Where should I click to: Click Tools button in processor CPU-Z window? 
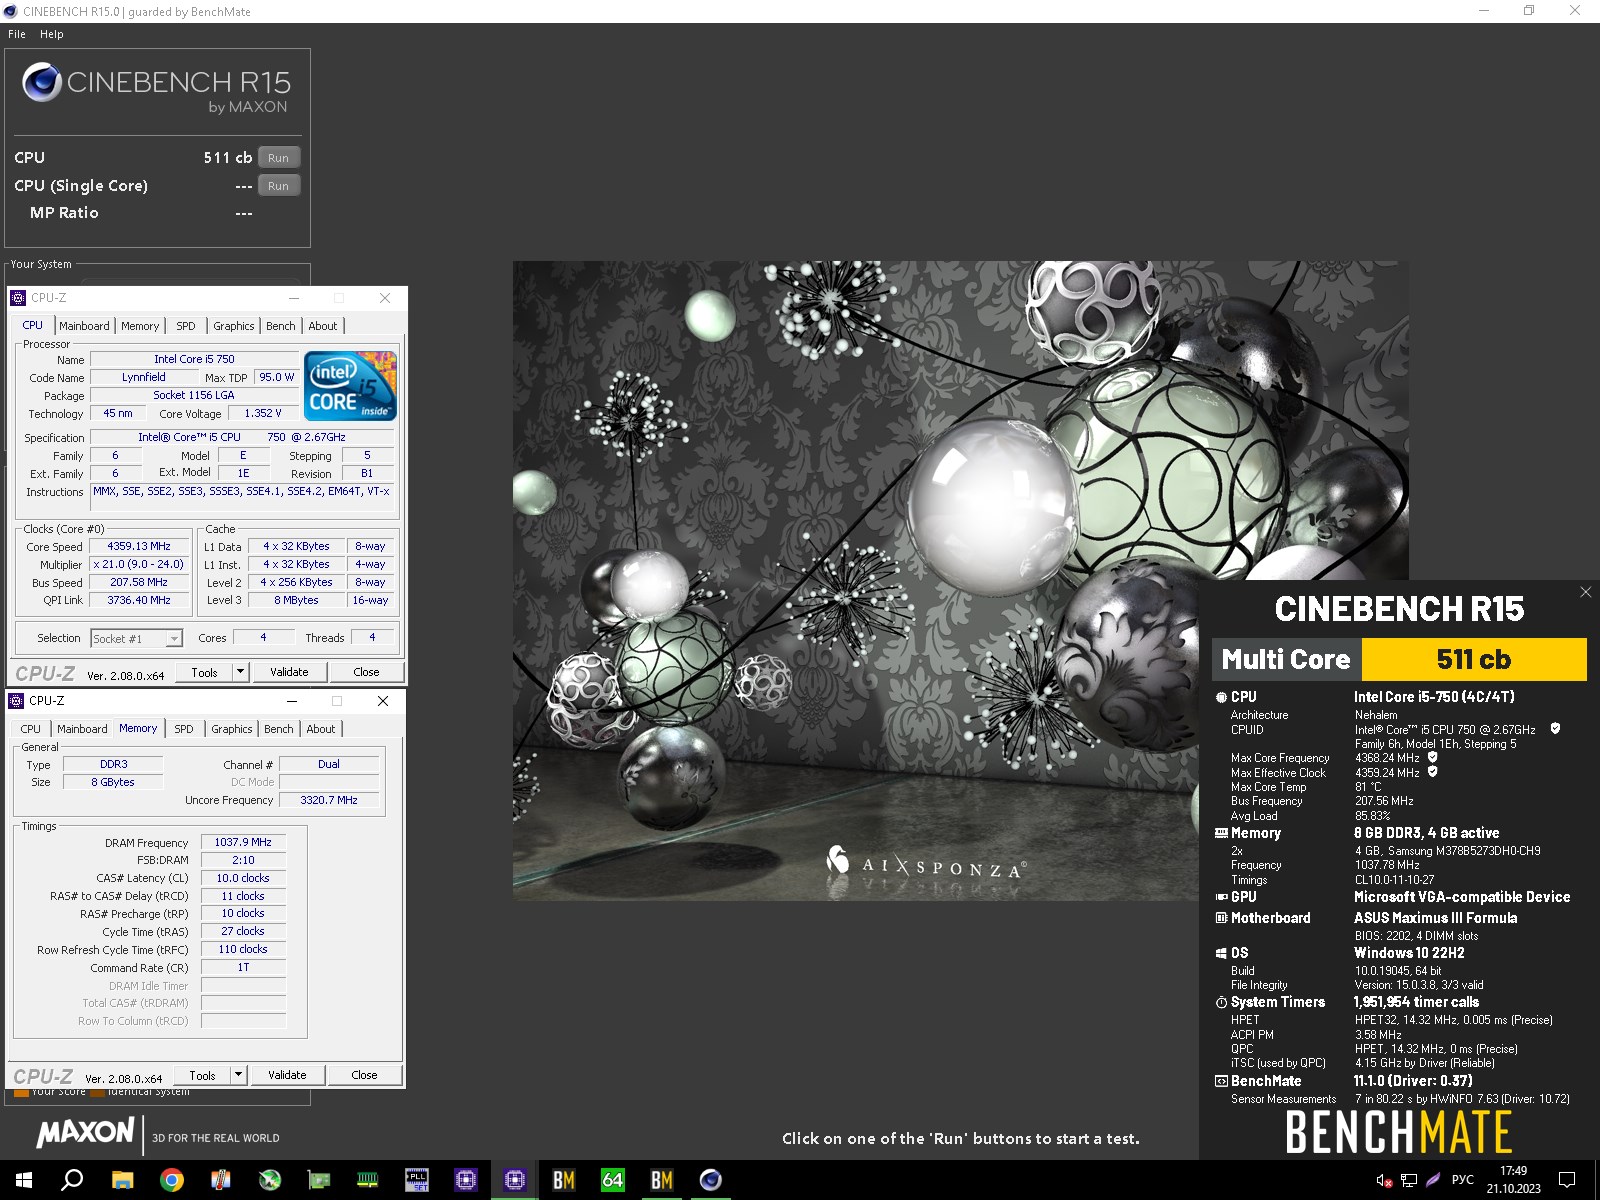tap(204, 672)
